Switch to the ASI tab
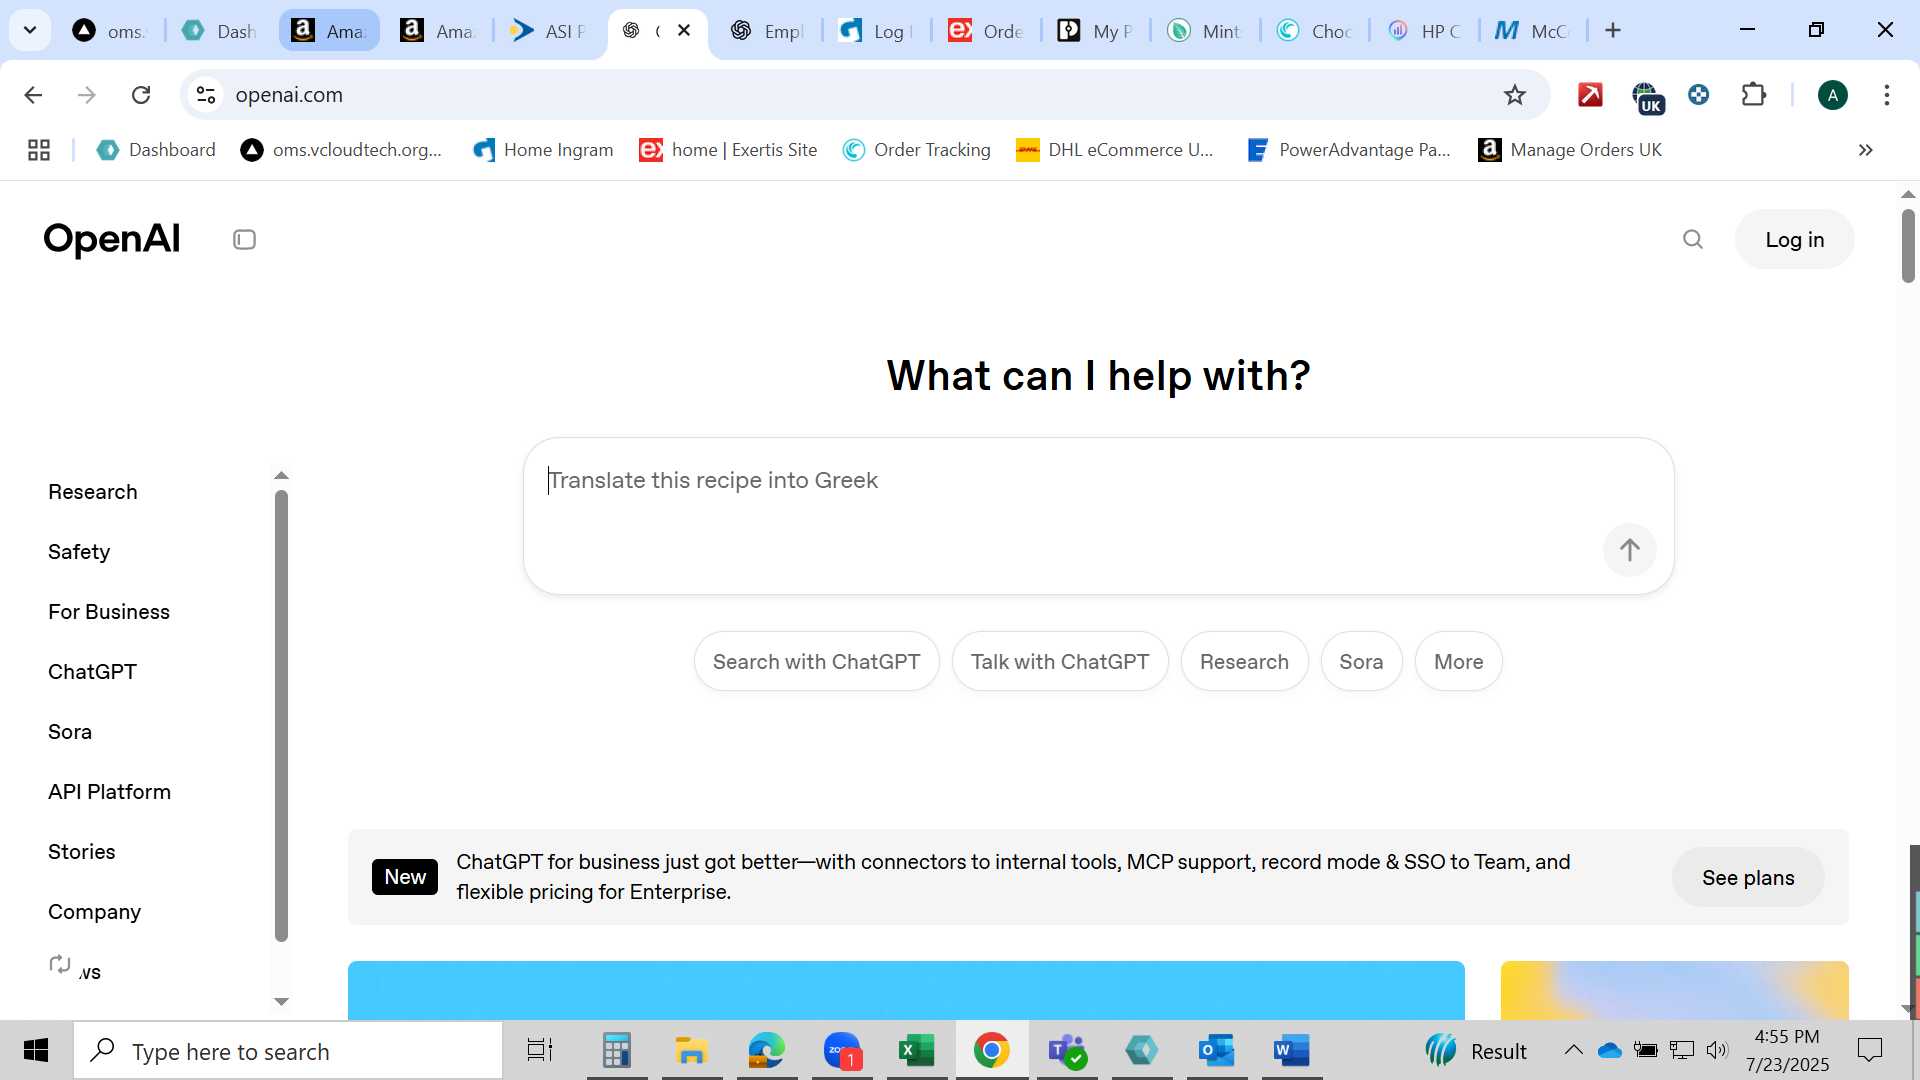This screenshot has width=1920, height=1080. (548, 31)
